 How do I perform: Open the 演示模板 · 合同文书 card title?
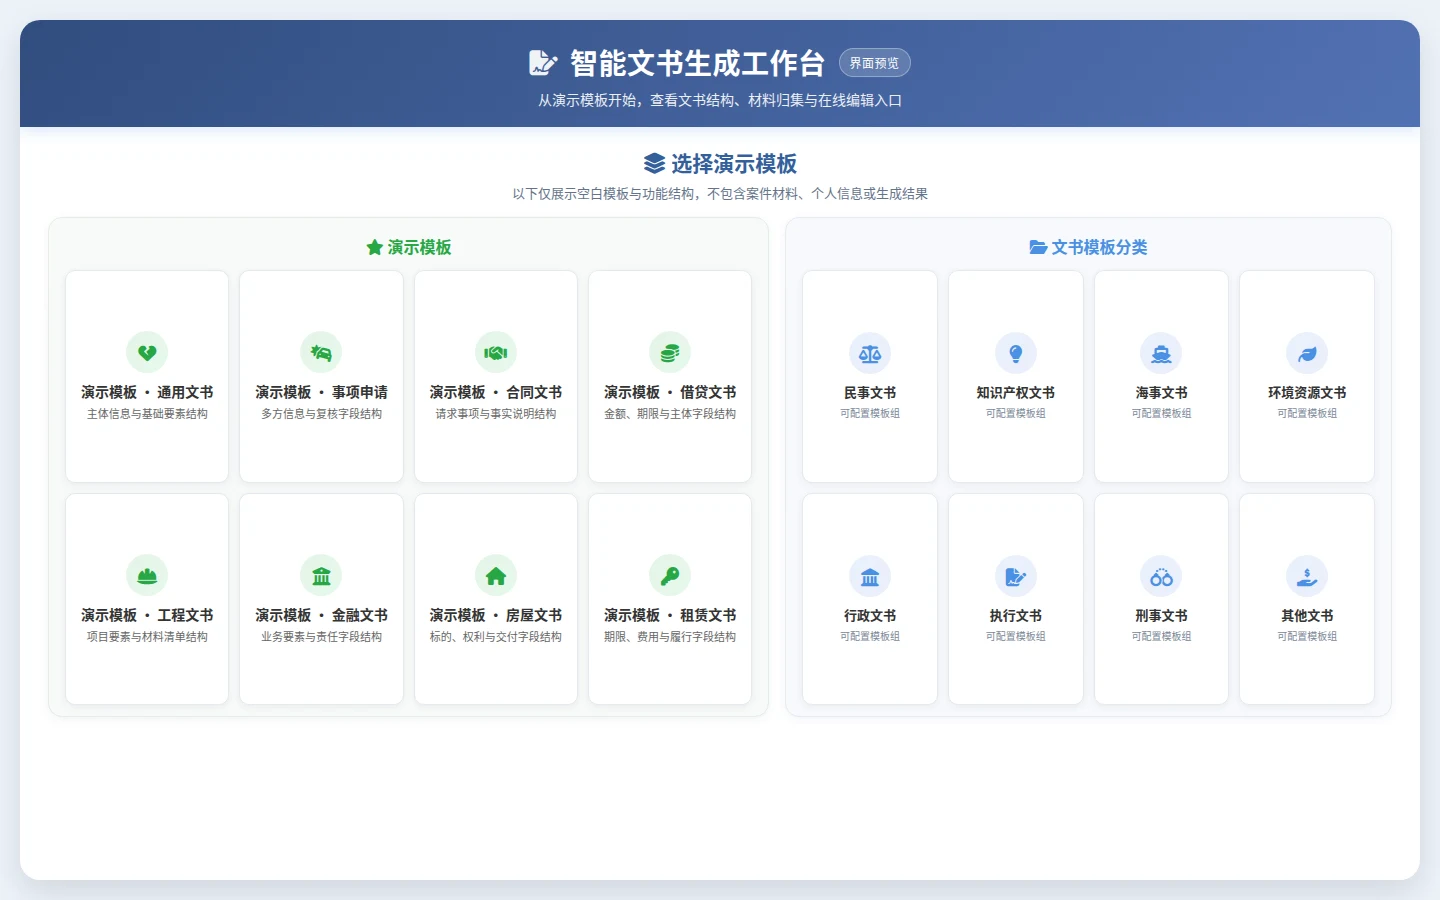pos(496,392)
